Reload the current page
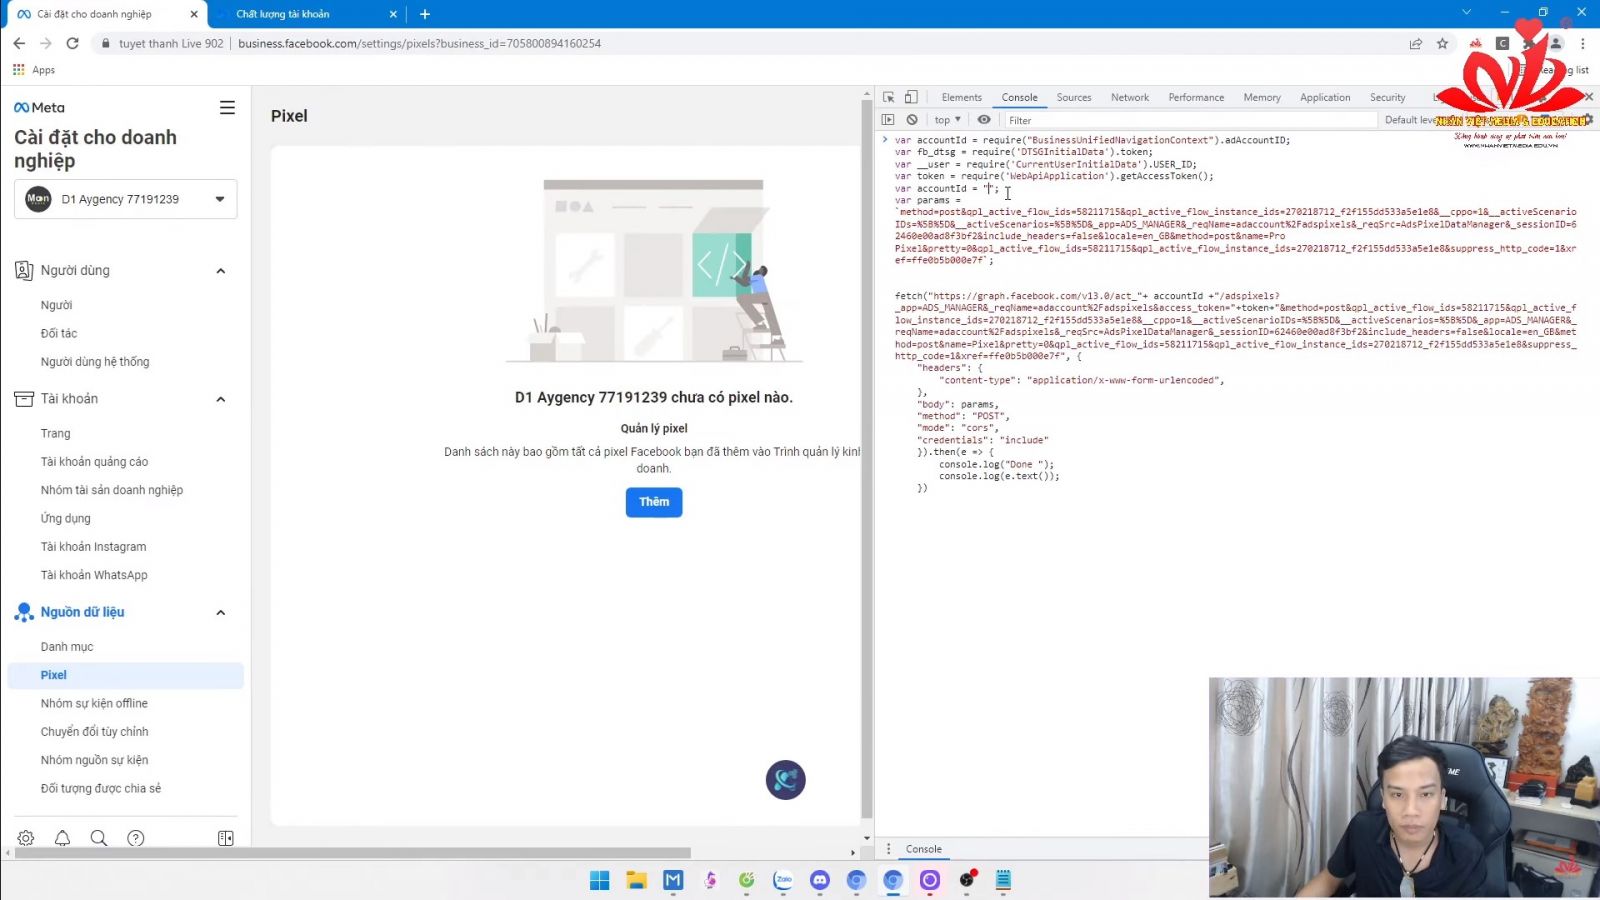The width and height of the screenshot is (1600, 900). click(72, 43)
